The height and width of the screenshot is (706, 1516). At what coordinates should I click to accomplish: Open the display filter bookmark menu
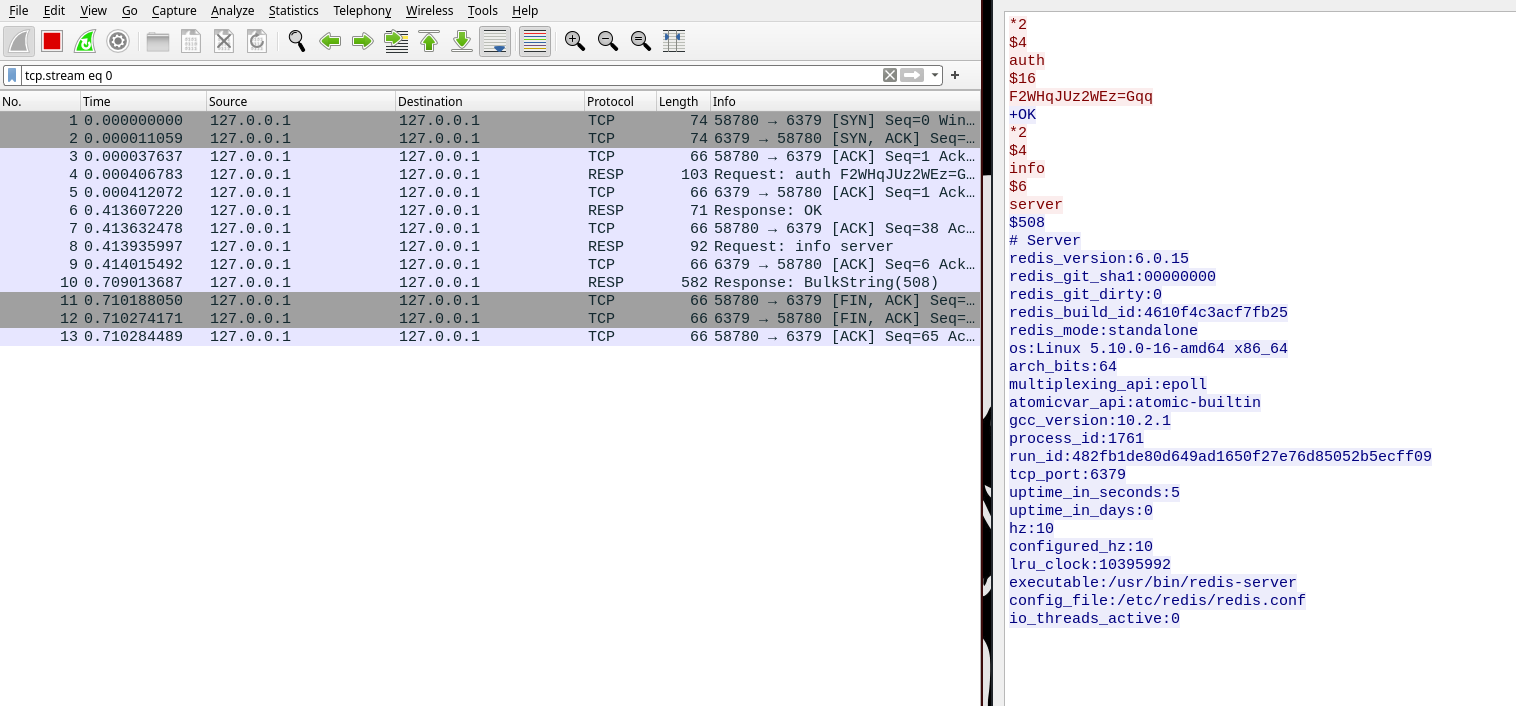coord(11,75)
